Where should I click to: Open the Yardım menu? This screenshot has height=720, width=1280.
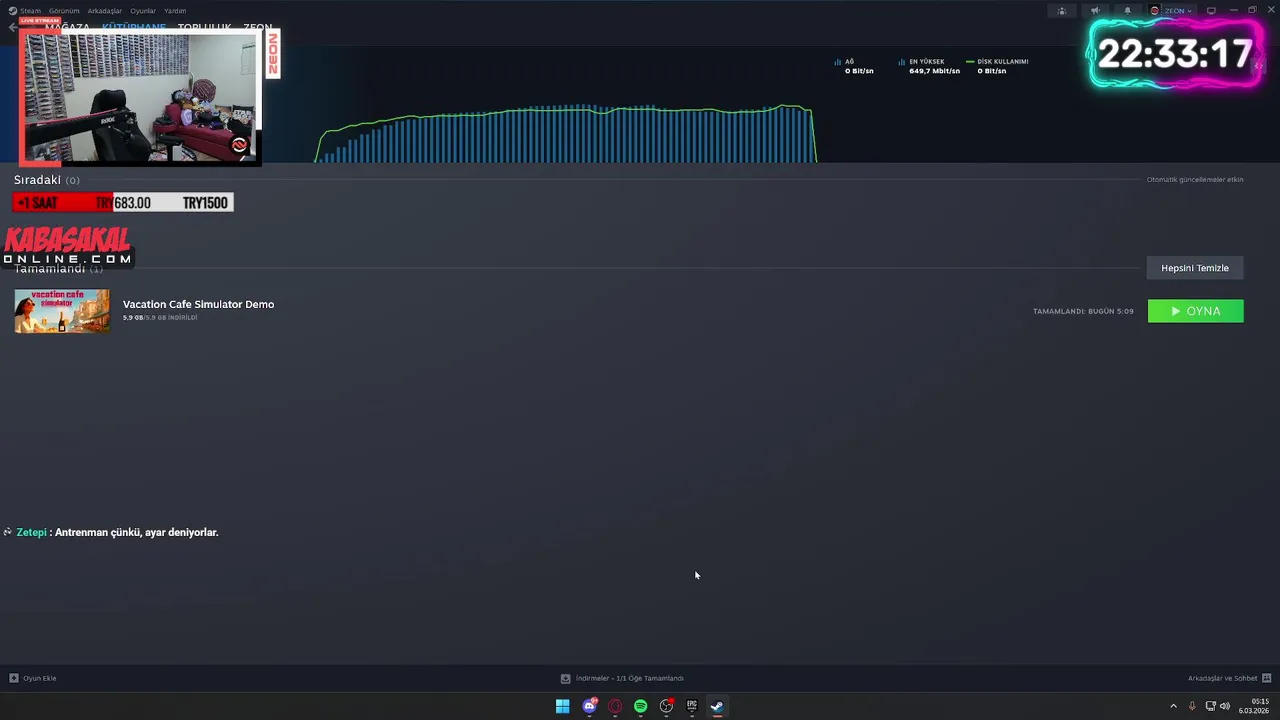(x=175, y=11)
